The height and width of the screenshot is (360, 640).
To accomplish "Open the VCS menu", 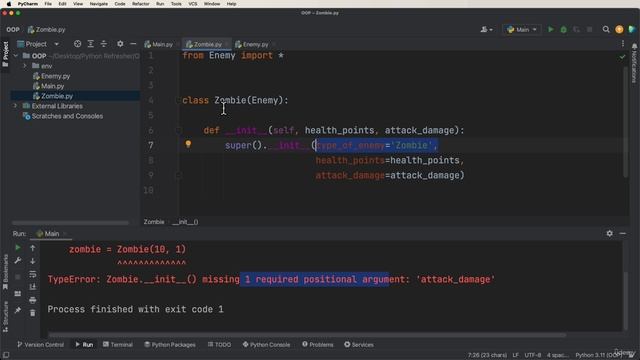I will pos(193,4).
